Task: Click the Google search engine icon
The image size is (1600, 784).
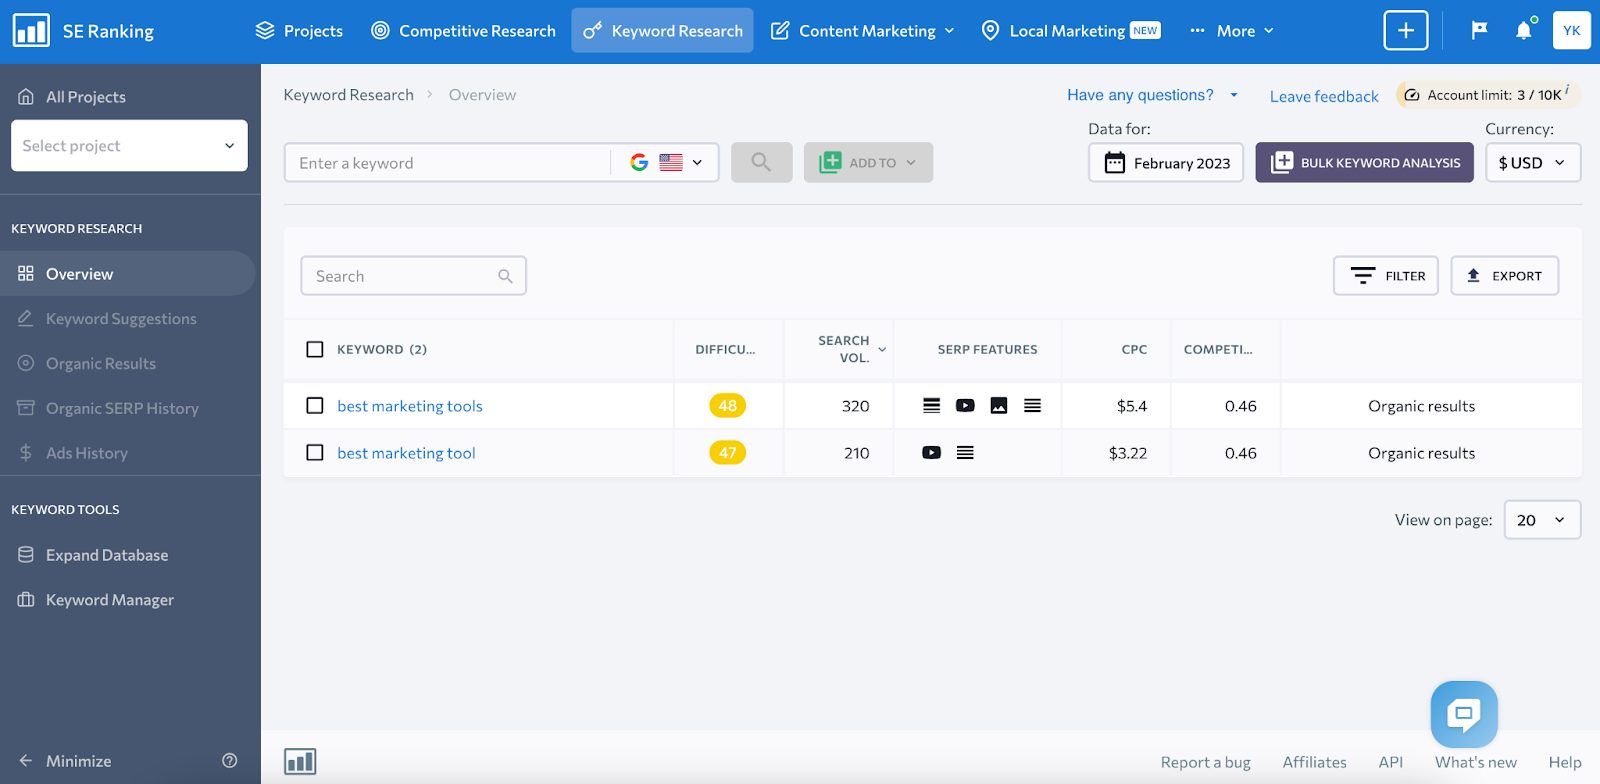Action: (x=639, y=162)
